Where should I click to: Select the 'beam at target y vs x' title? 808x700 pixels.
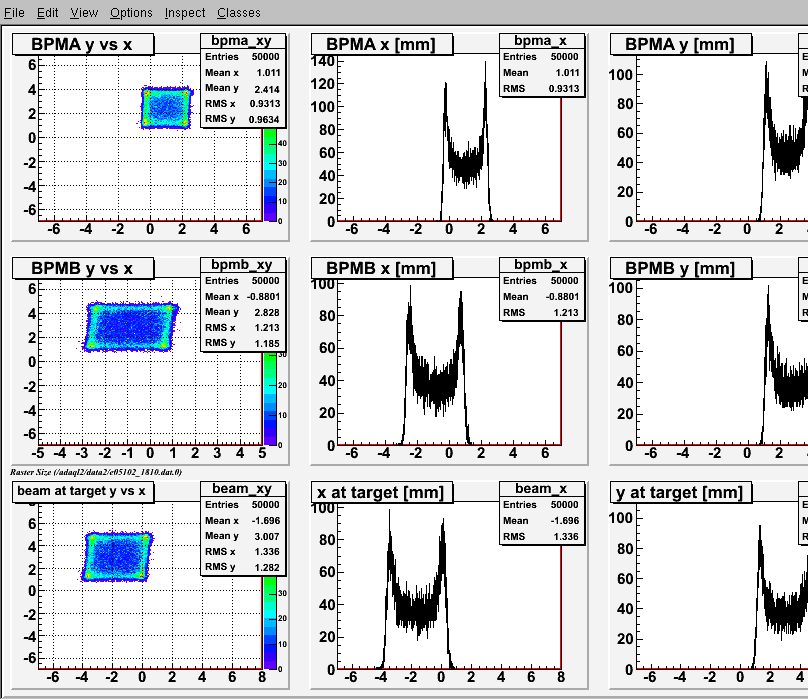pyautogui.click(x=83, y=492)
